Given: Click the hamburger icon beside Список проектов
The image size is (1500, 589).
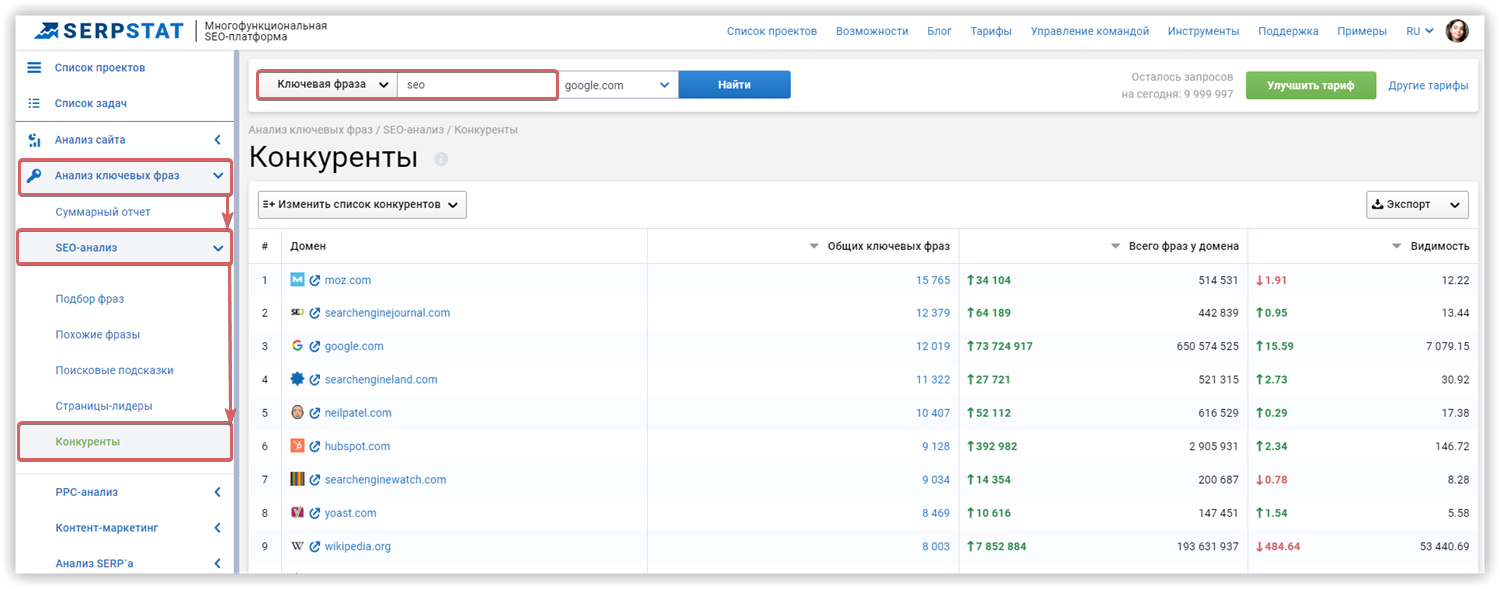Looking at the screenshot, I should [34, 67].
